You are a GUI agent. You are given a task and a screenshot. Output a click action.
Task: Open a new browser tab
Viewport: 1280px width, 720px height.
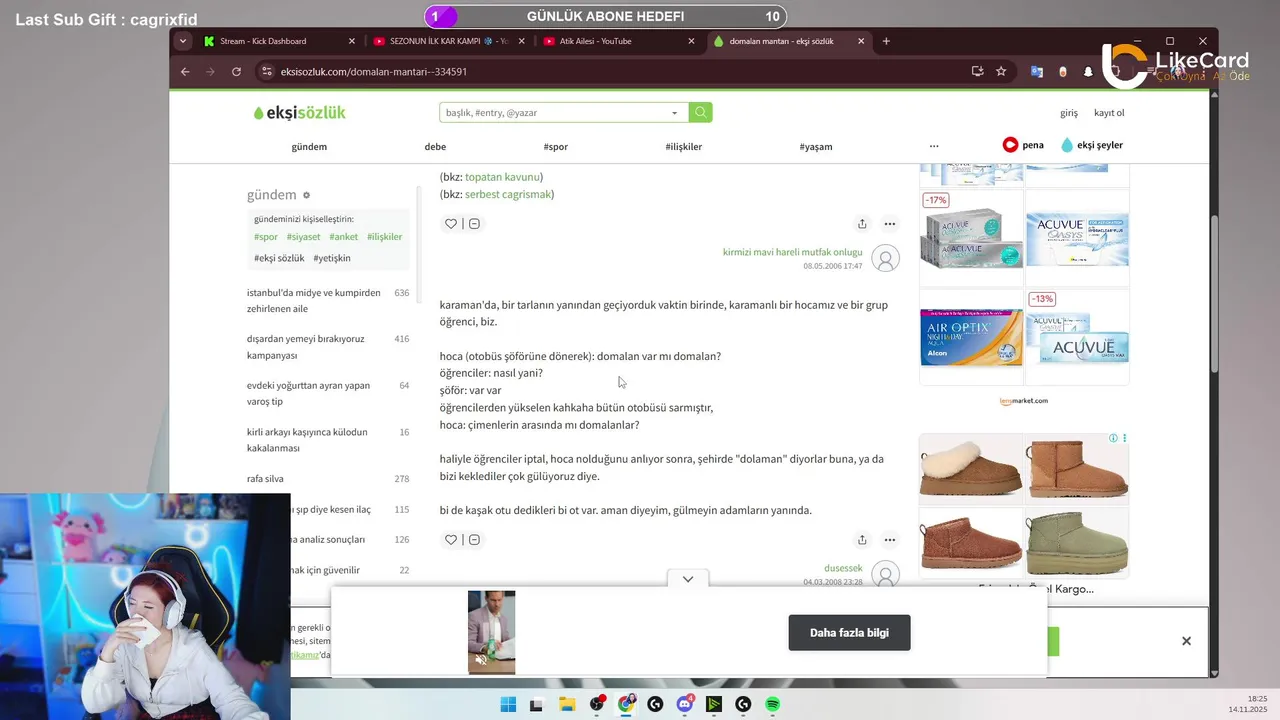coord(886,41)
